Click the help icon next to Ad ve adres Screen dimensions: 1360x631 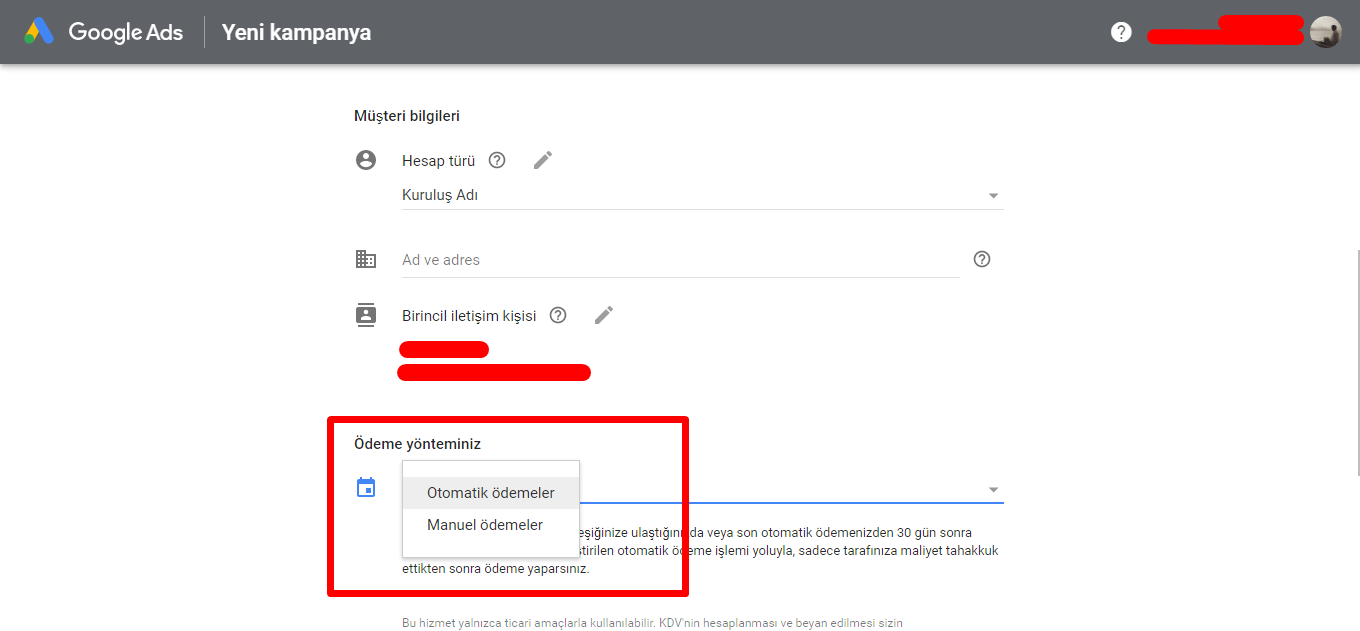point(982,259)
